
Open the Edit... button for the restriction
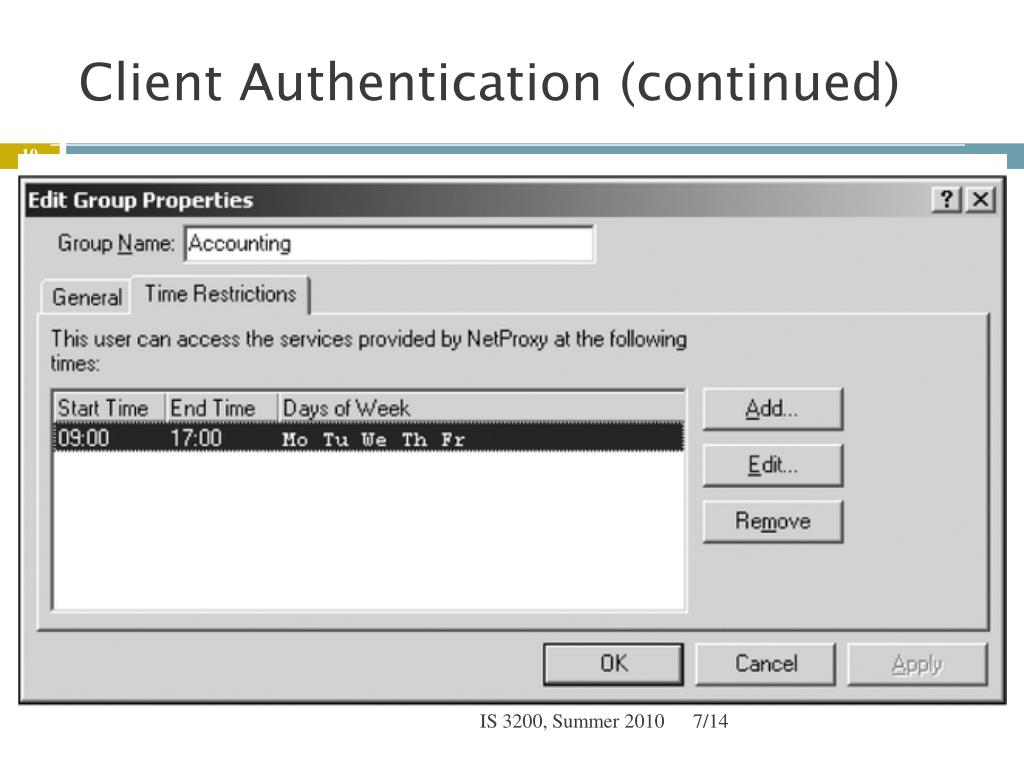tap(773, 465)
